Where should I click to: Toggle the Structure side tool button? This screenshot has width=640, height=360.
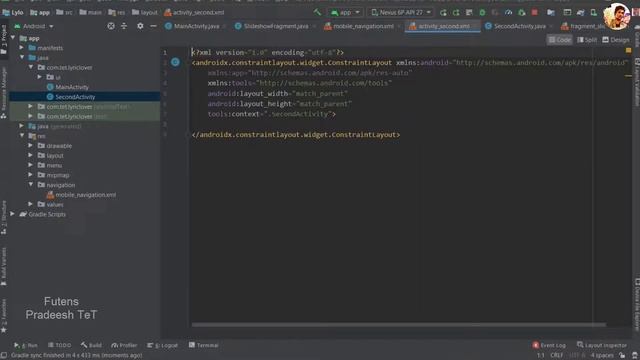[4, 218]
